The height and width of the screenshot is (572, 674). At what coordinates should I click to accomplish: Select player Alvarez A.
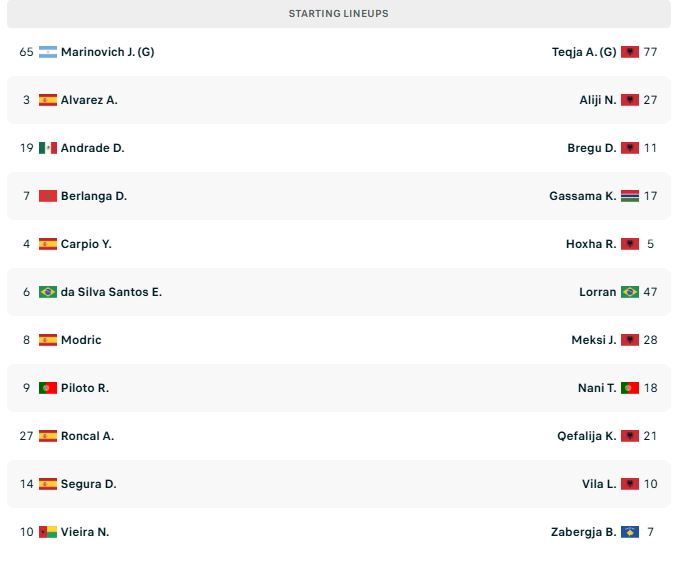click(x=89, y=100)
